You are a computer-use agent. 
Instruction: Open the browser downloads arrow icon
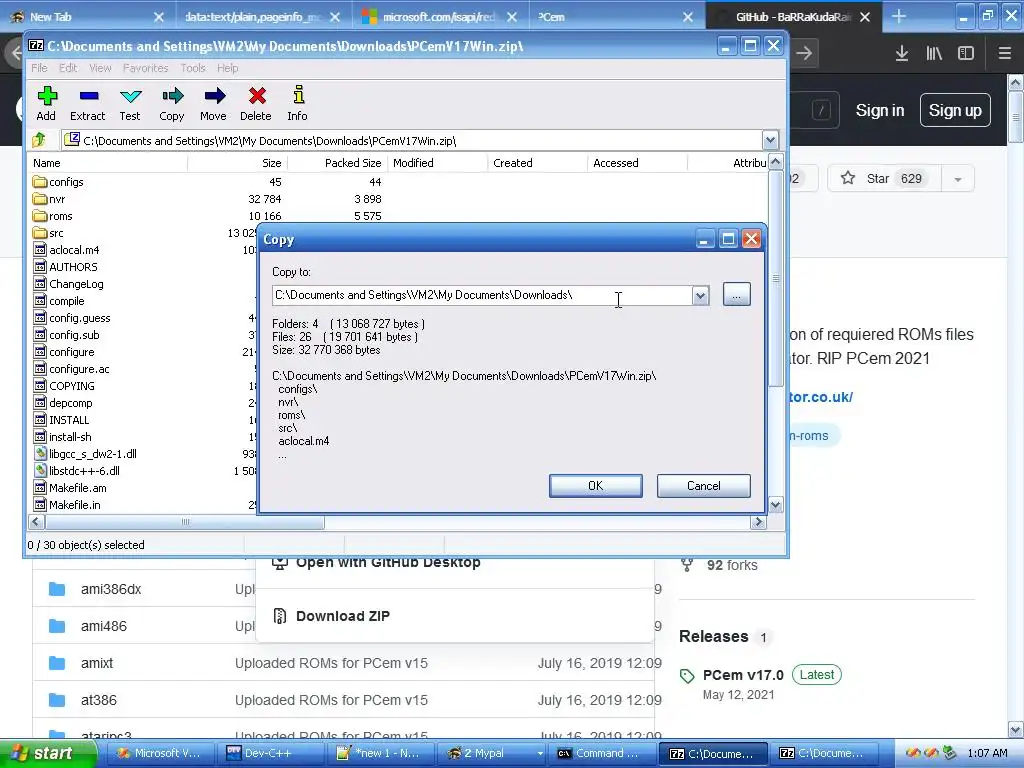(902, 53)
